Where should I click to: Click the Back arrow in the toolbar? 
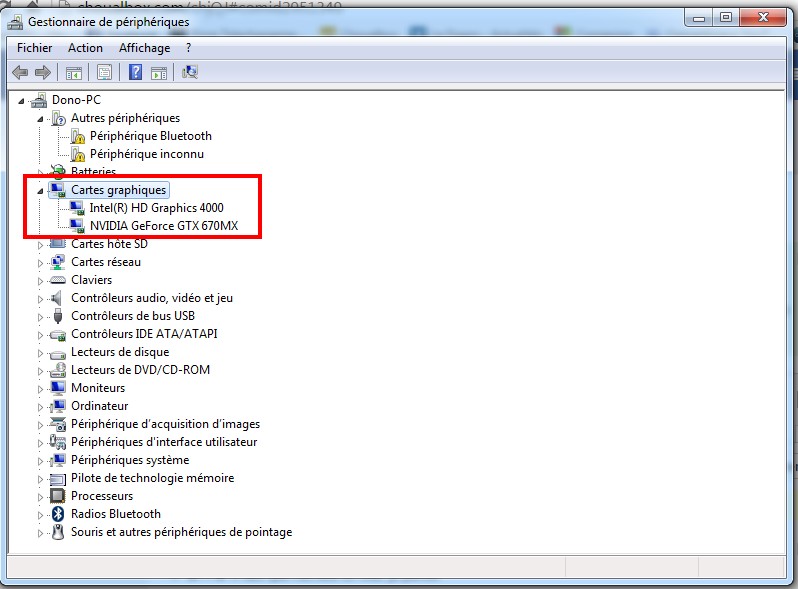(x=19, y=72)
